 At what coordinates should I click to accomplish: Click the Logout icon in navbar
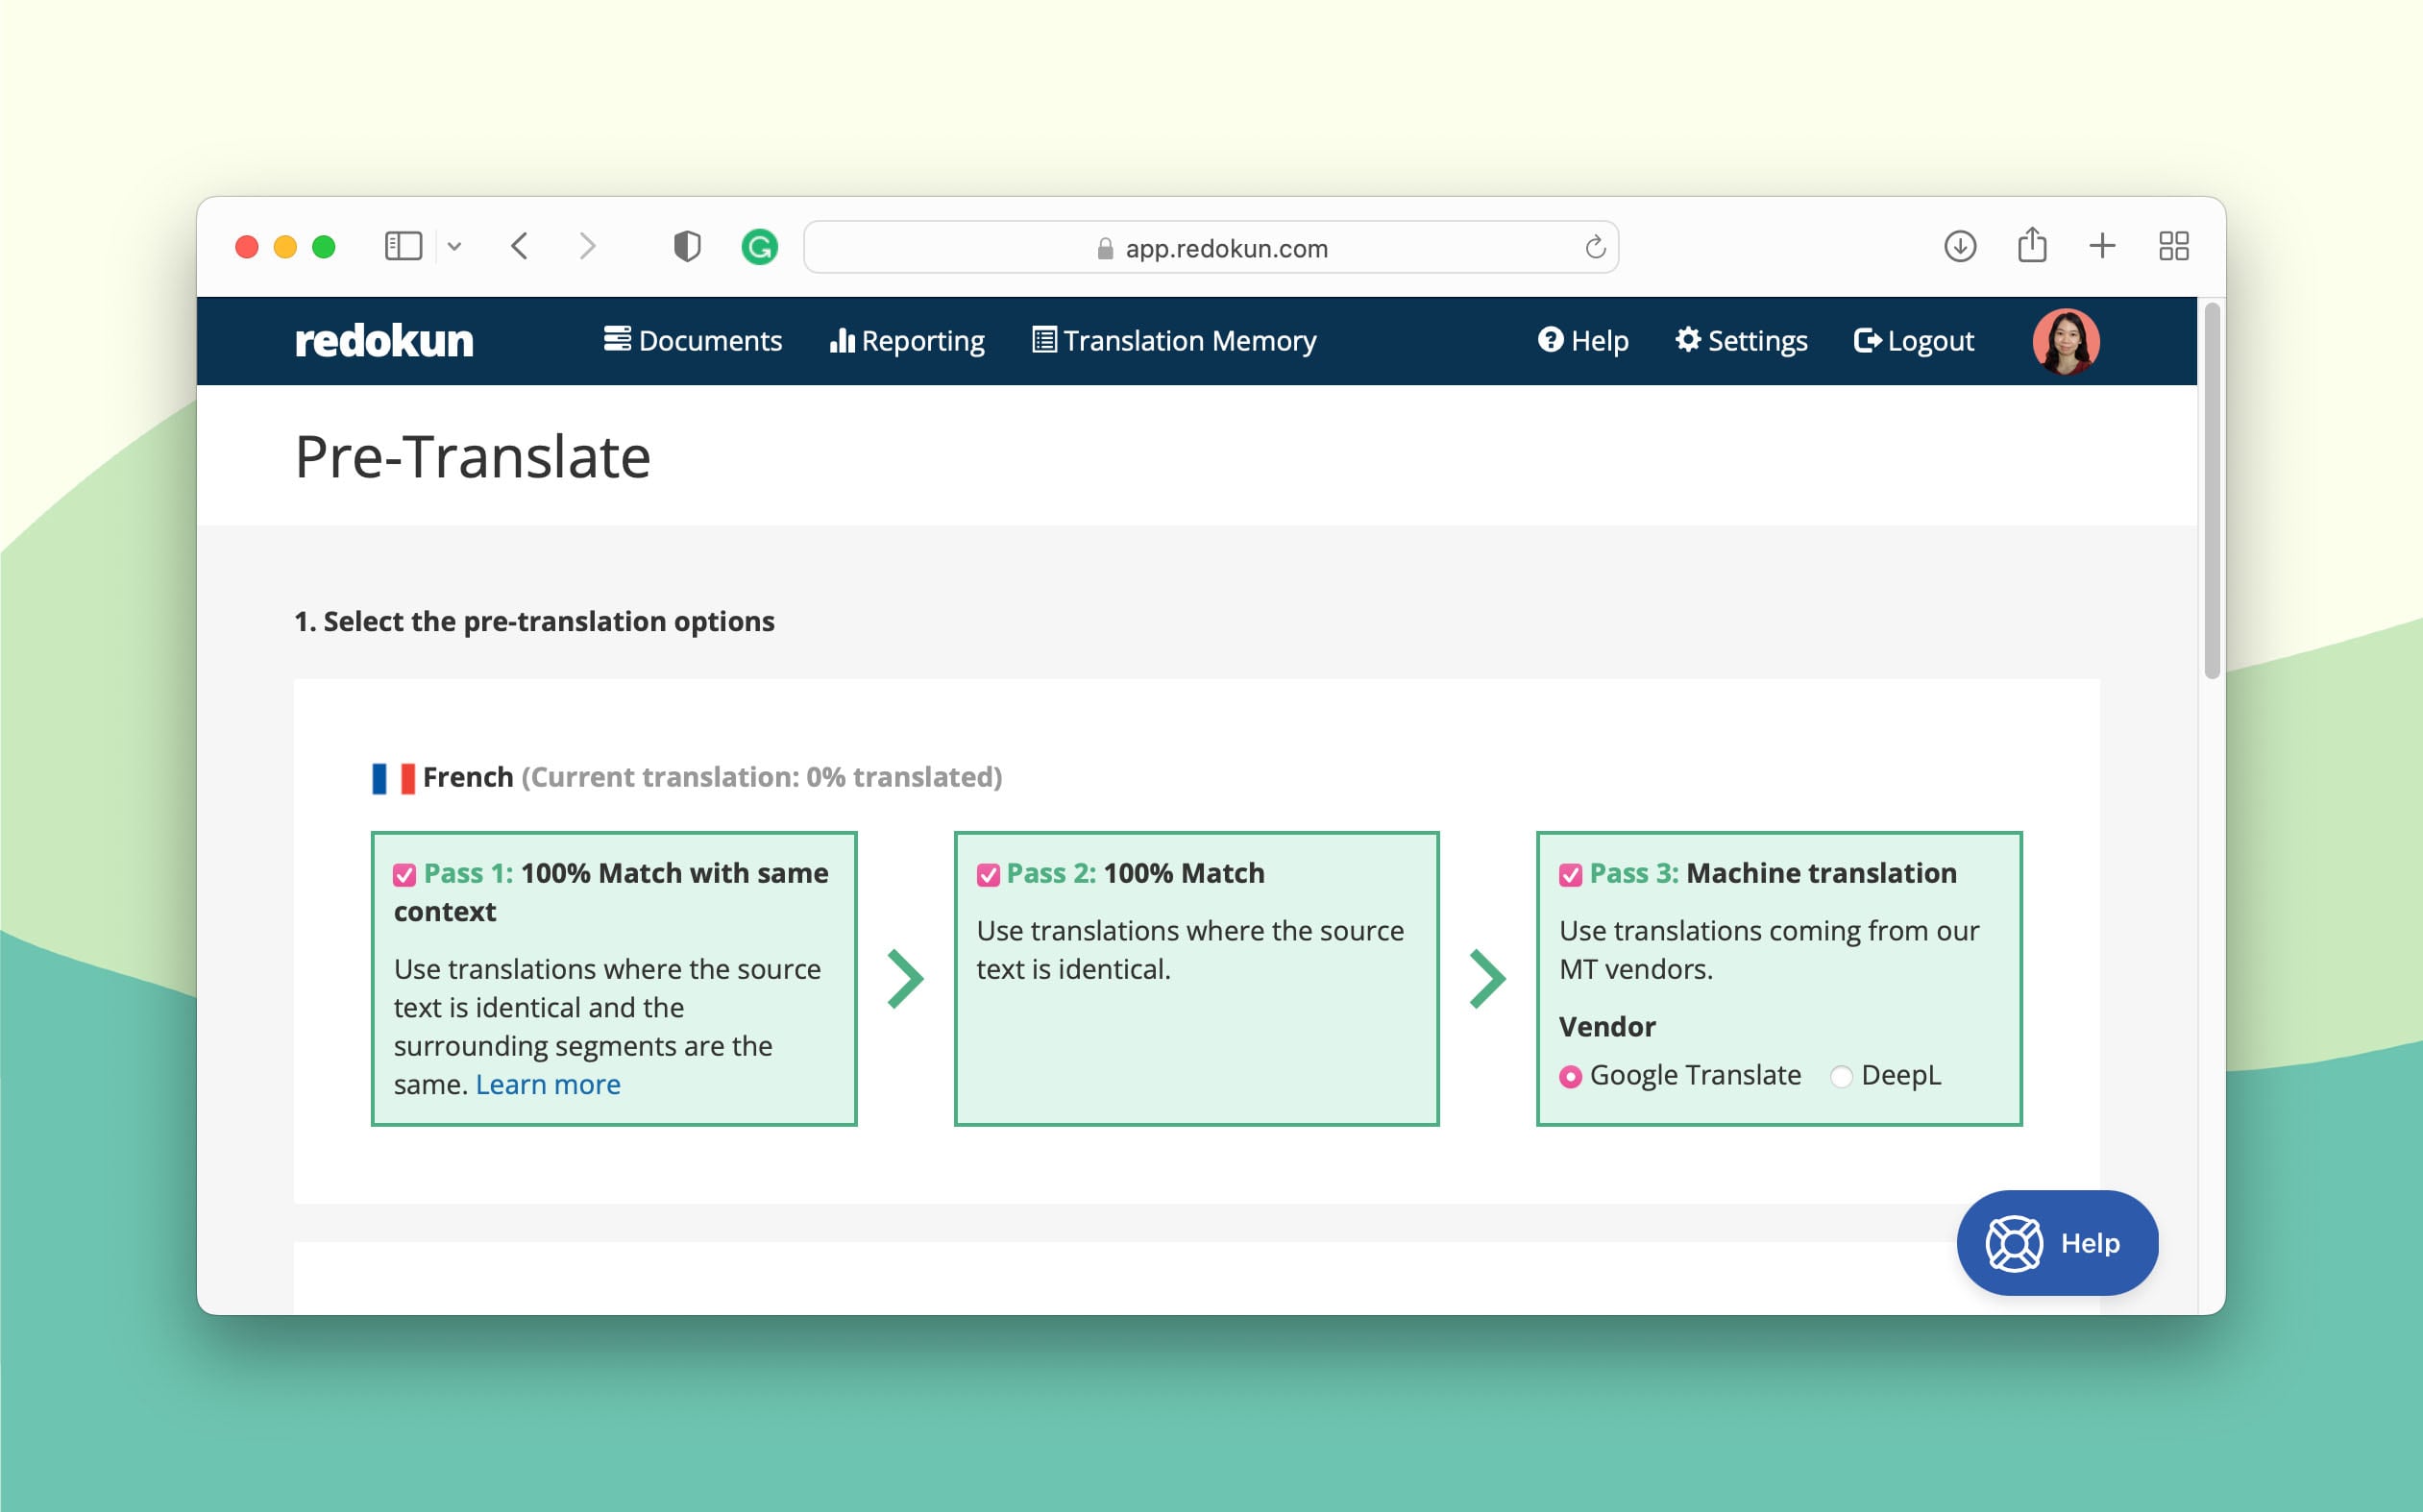1864,340
